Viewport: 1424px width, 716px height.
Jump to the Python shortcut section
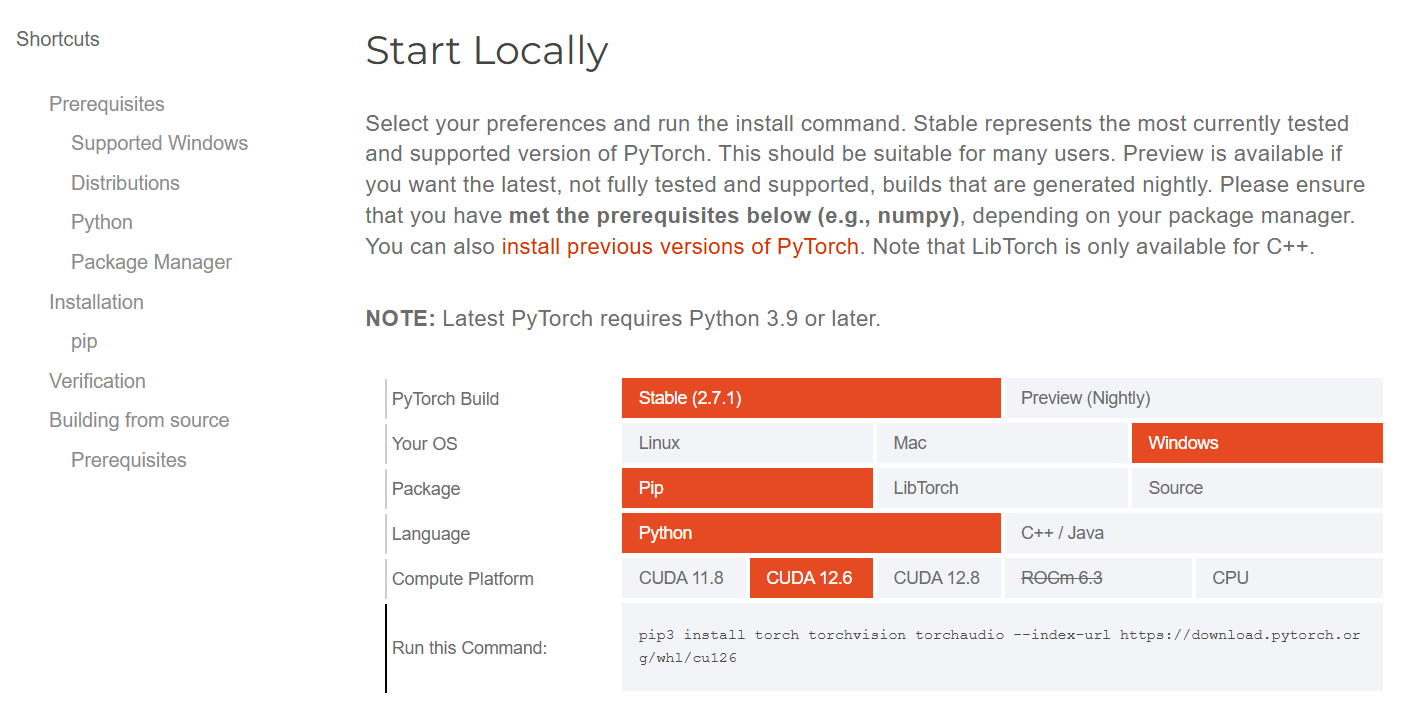point(102,222)
